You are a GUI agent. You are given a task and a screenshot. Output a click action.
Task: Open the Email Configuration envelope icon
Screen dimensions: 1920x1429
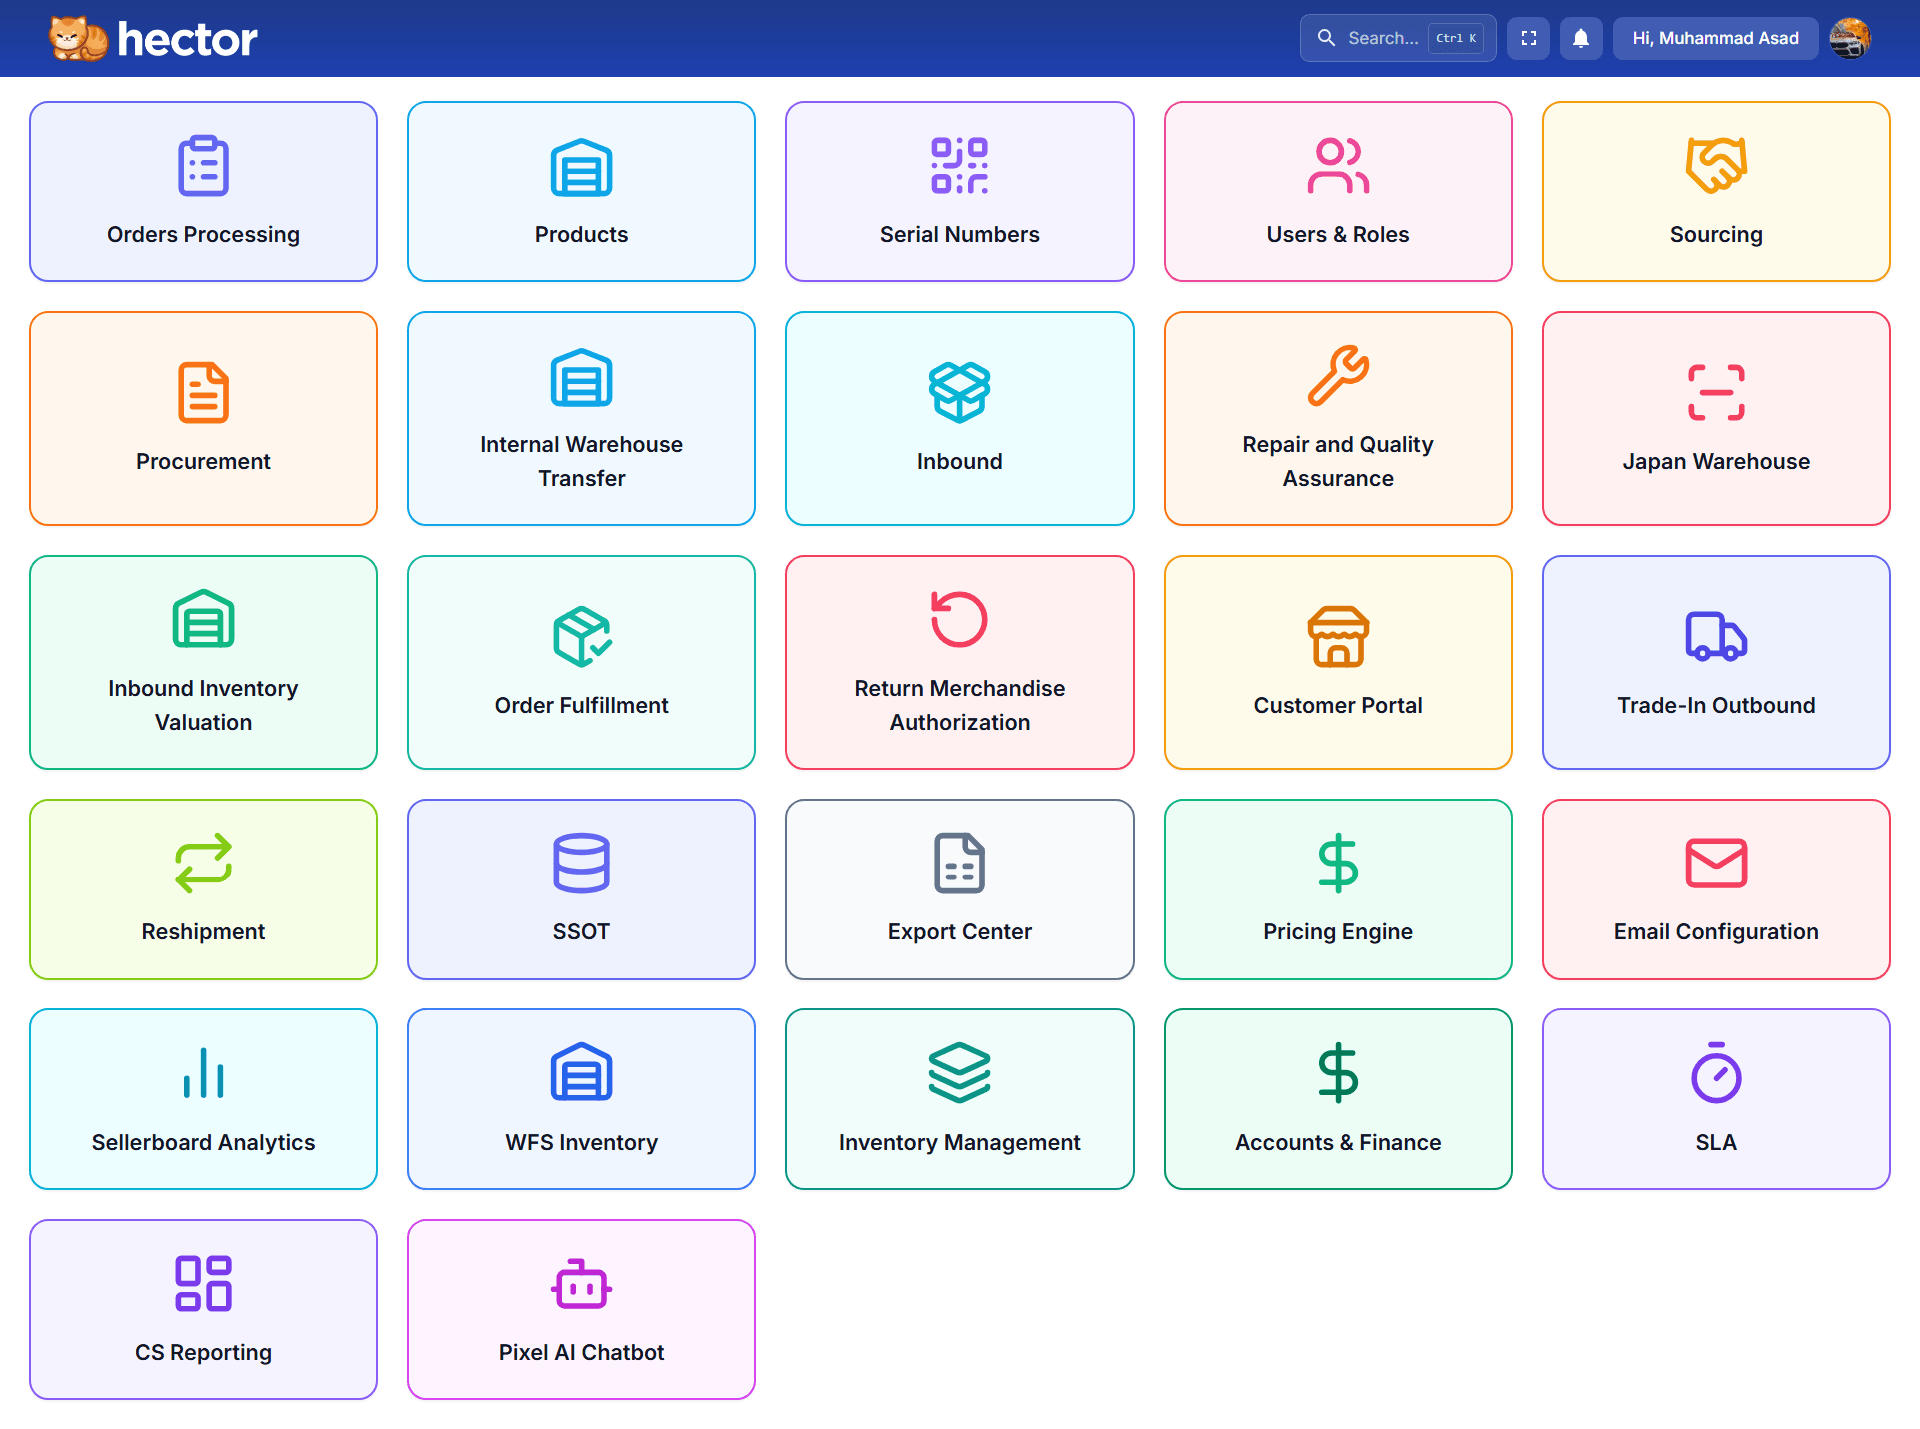pos(1716,863)
